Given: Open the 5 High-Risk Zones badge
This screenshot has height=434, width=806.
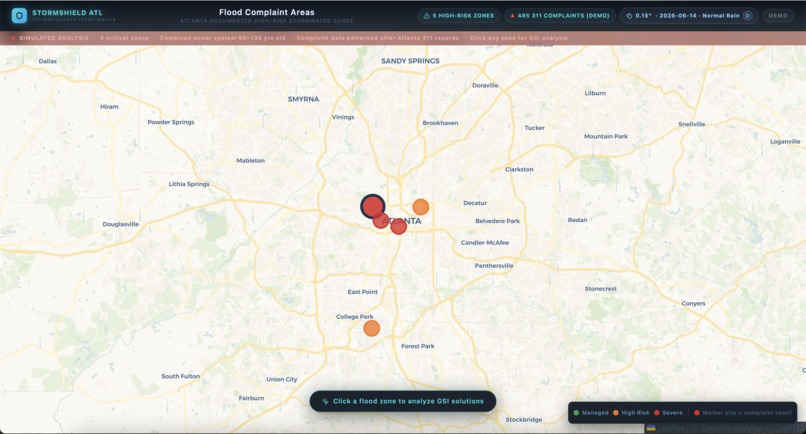Looking at the screenshot, I should (459, 16).
